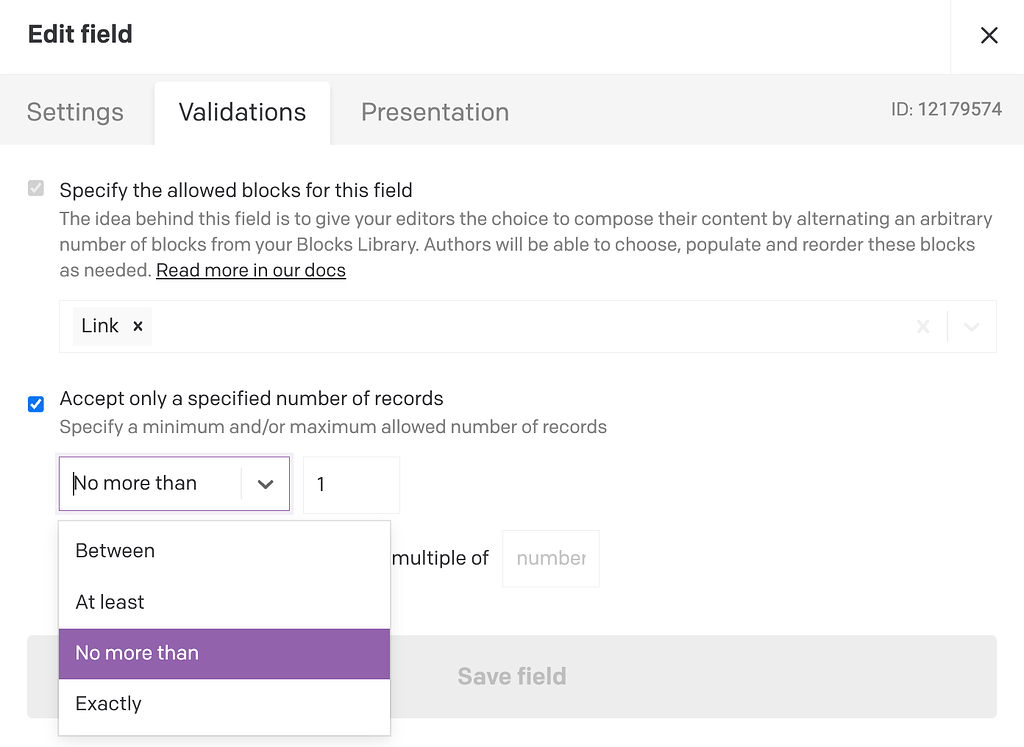1024x747 pixels.
Task: Dismiss the Edit field dialog with the X
Action: pyautogui.click(x=989, y=34)
